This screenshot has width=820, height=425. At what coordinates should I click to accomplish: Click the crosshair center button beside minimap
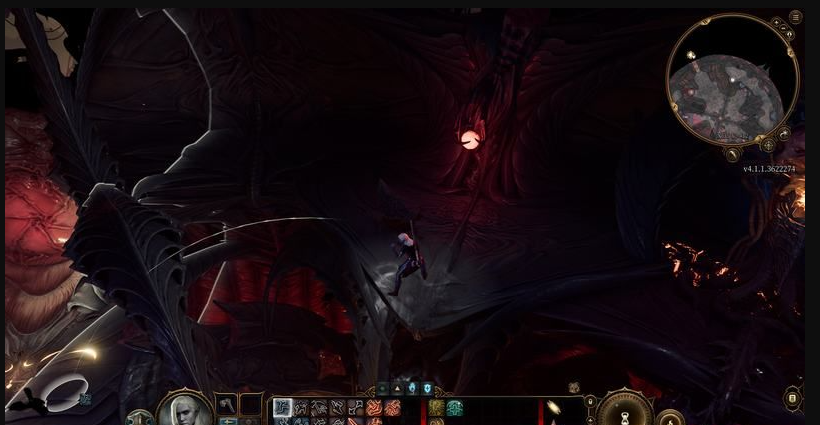(x=768, y=145)
